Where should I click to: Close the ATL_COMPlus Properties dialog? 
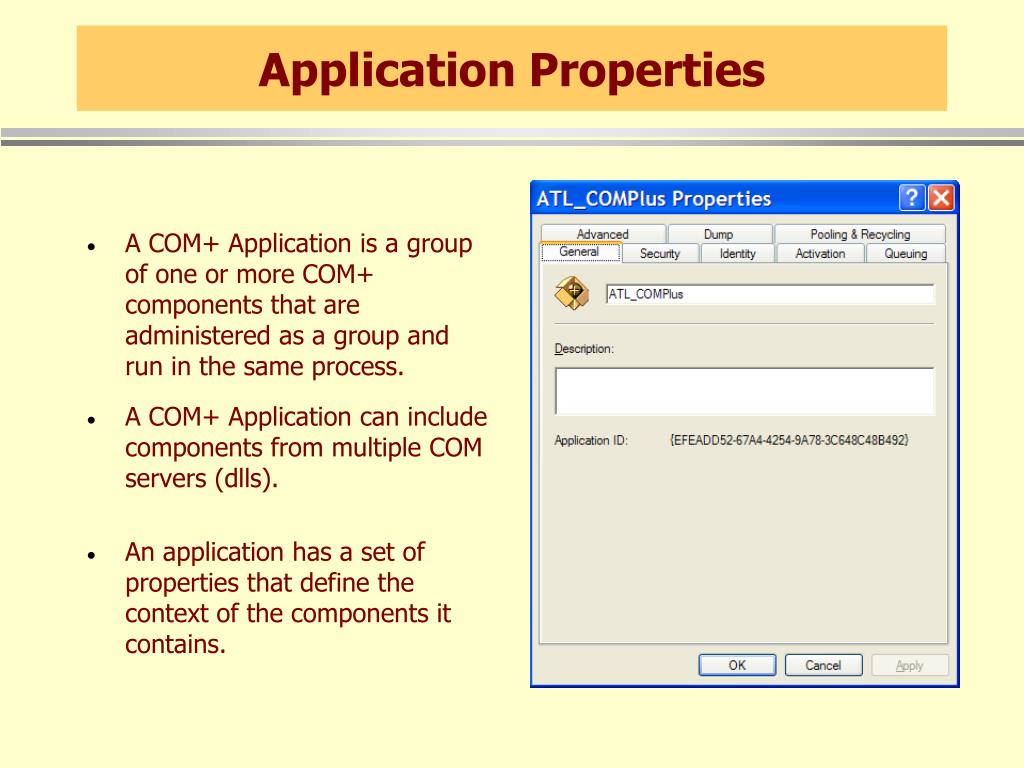pyautogui.click(x=941, y=198)
